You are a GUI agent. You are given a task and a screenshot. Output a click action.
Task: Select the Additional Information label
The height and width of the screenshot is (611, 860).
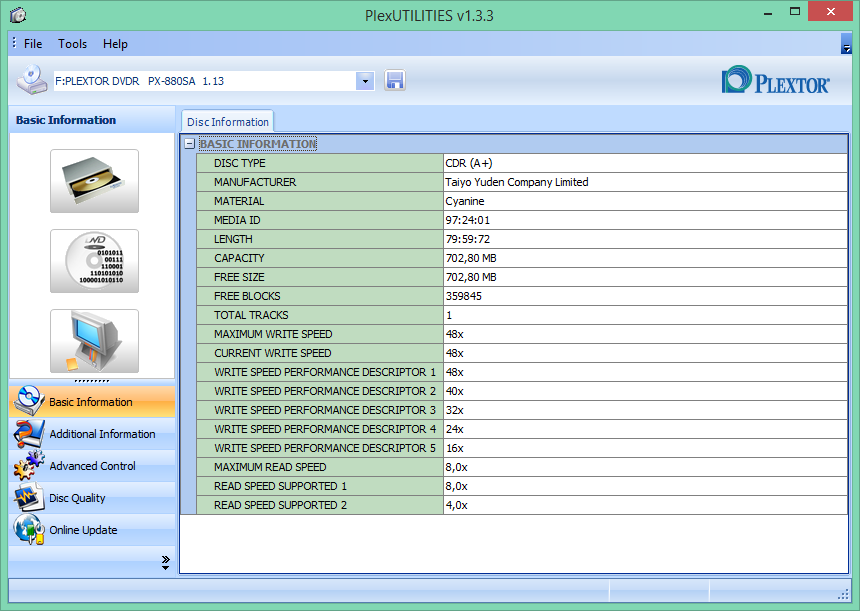pyautogui.click(x=103, y=434)
